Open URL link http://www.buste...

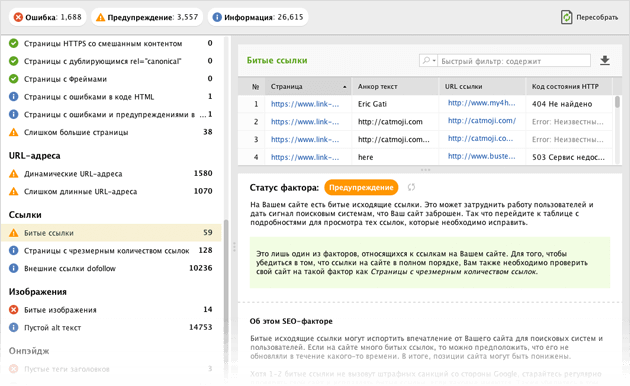pos(481,156)
